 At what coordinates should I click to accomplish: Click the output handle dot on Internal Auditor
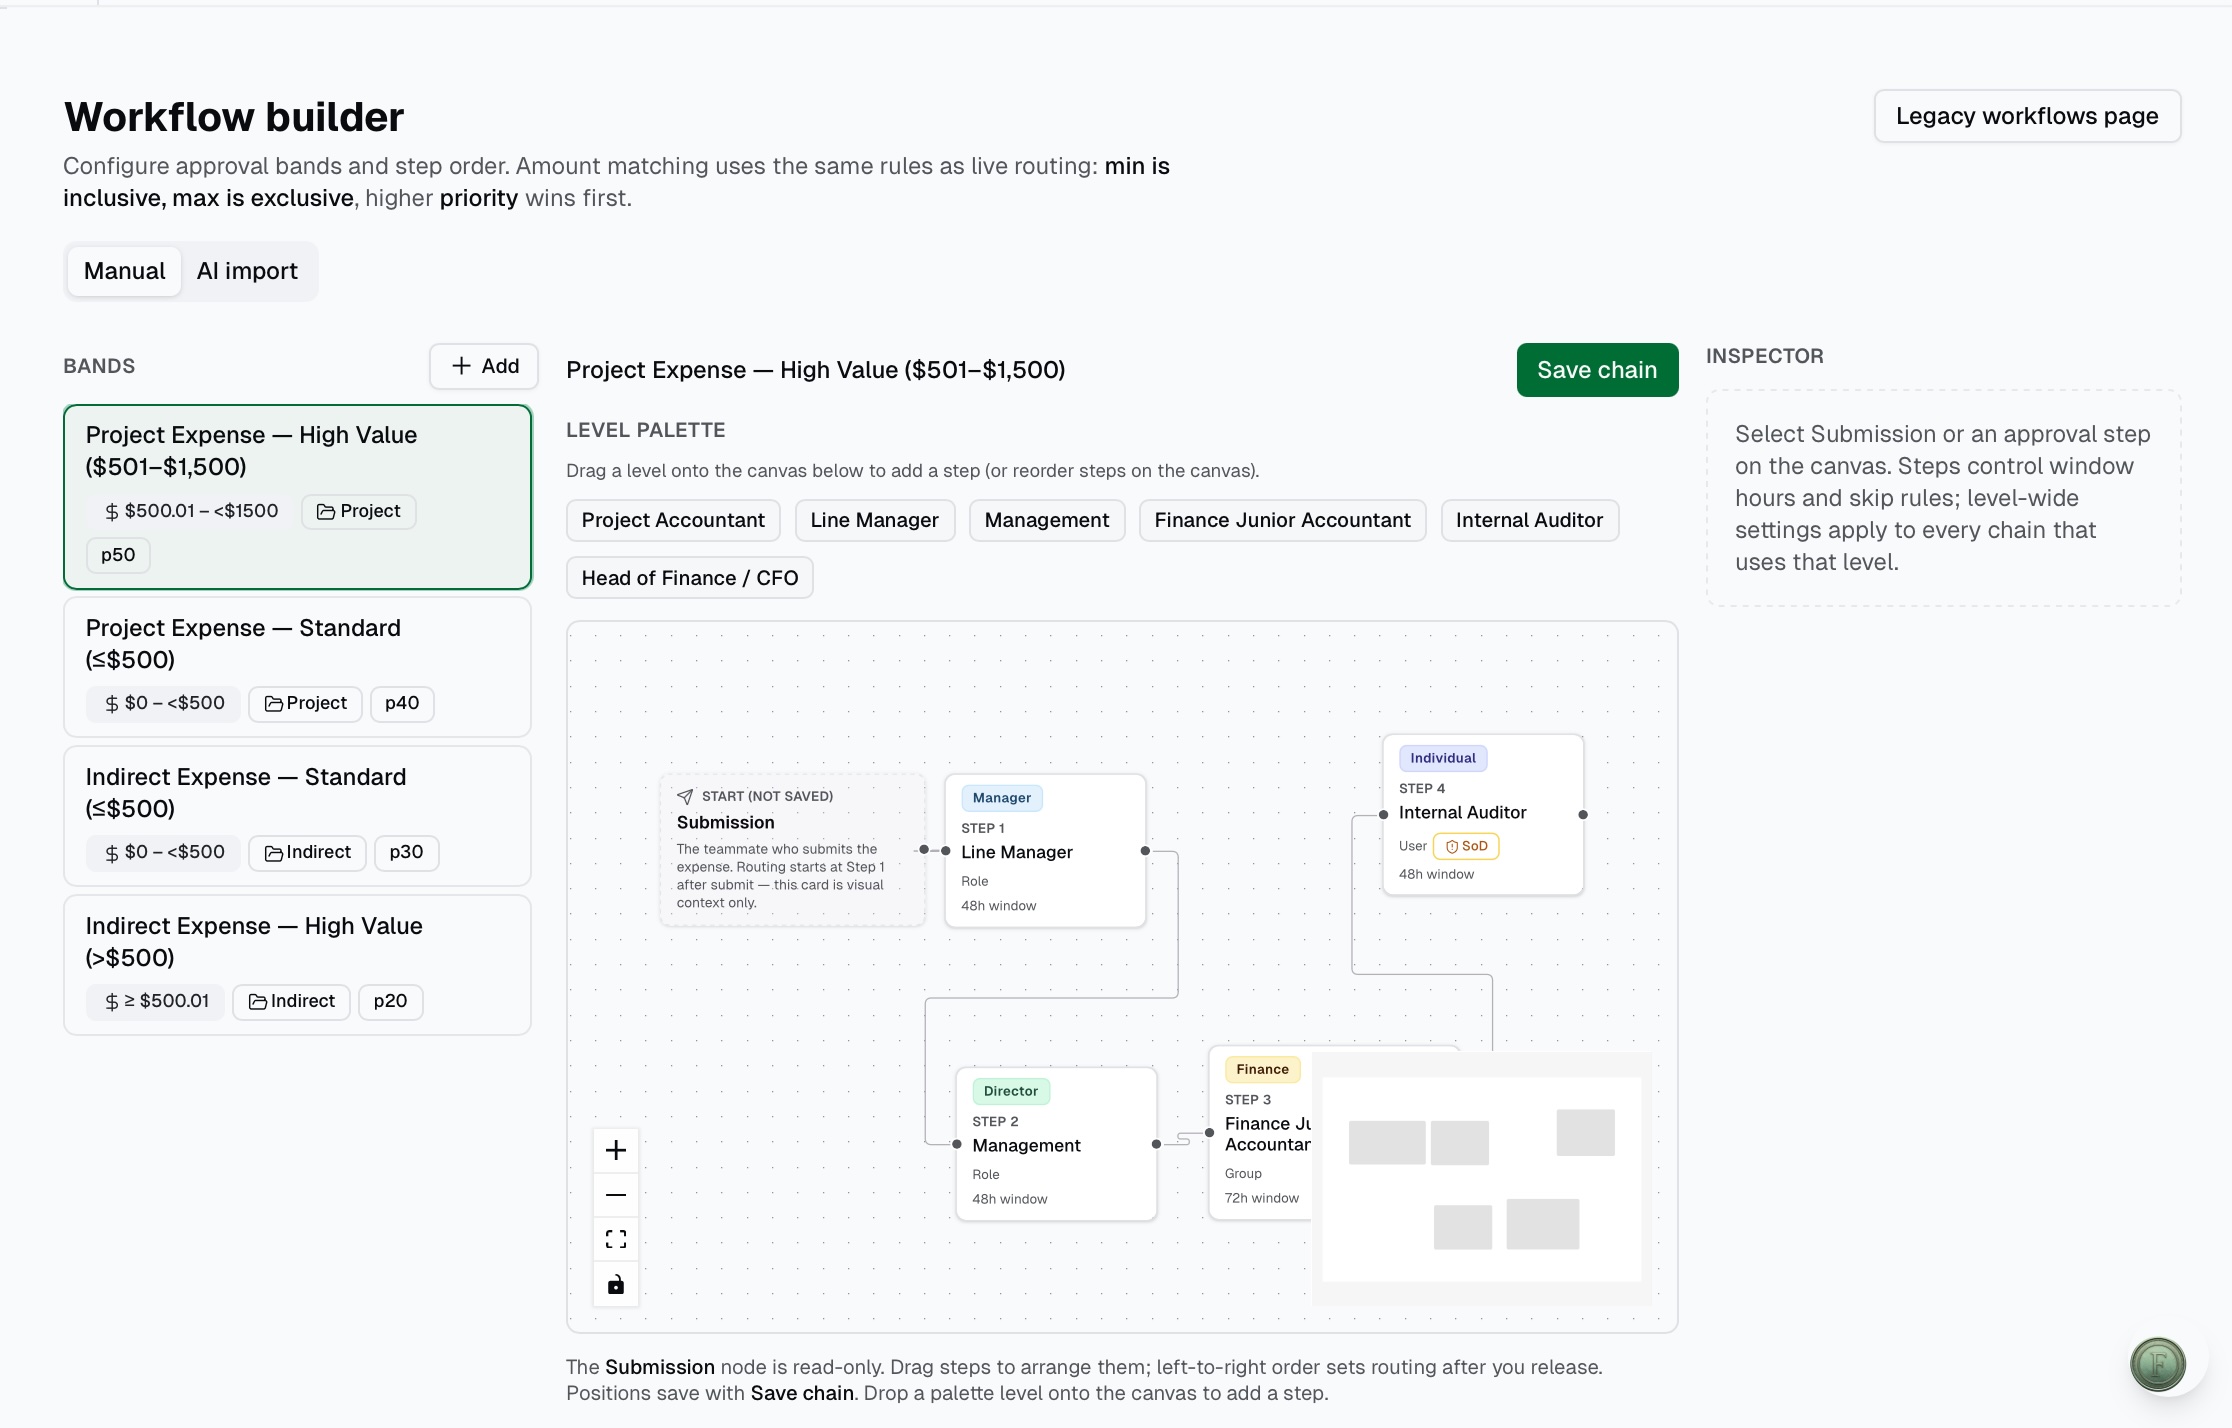pos(1583,815)
